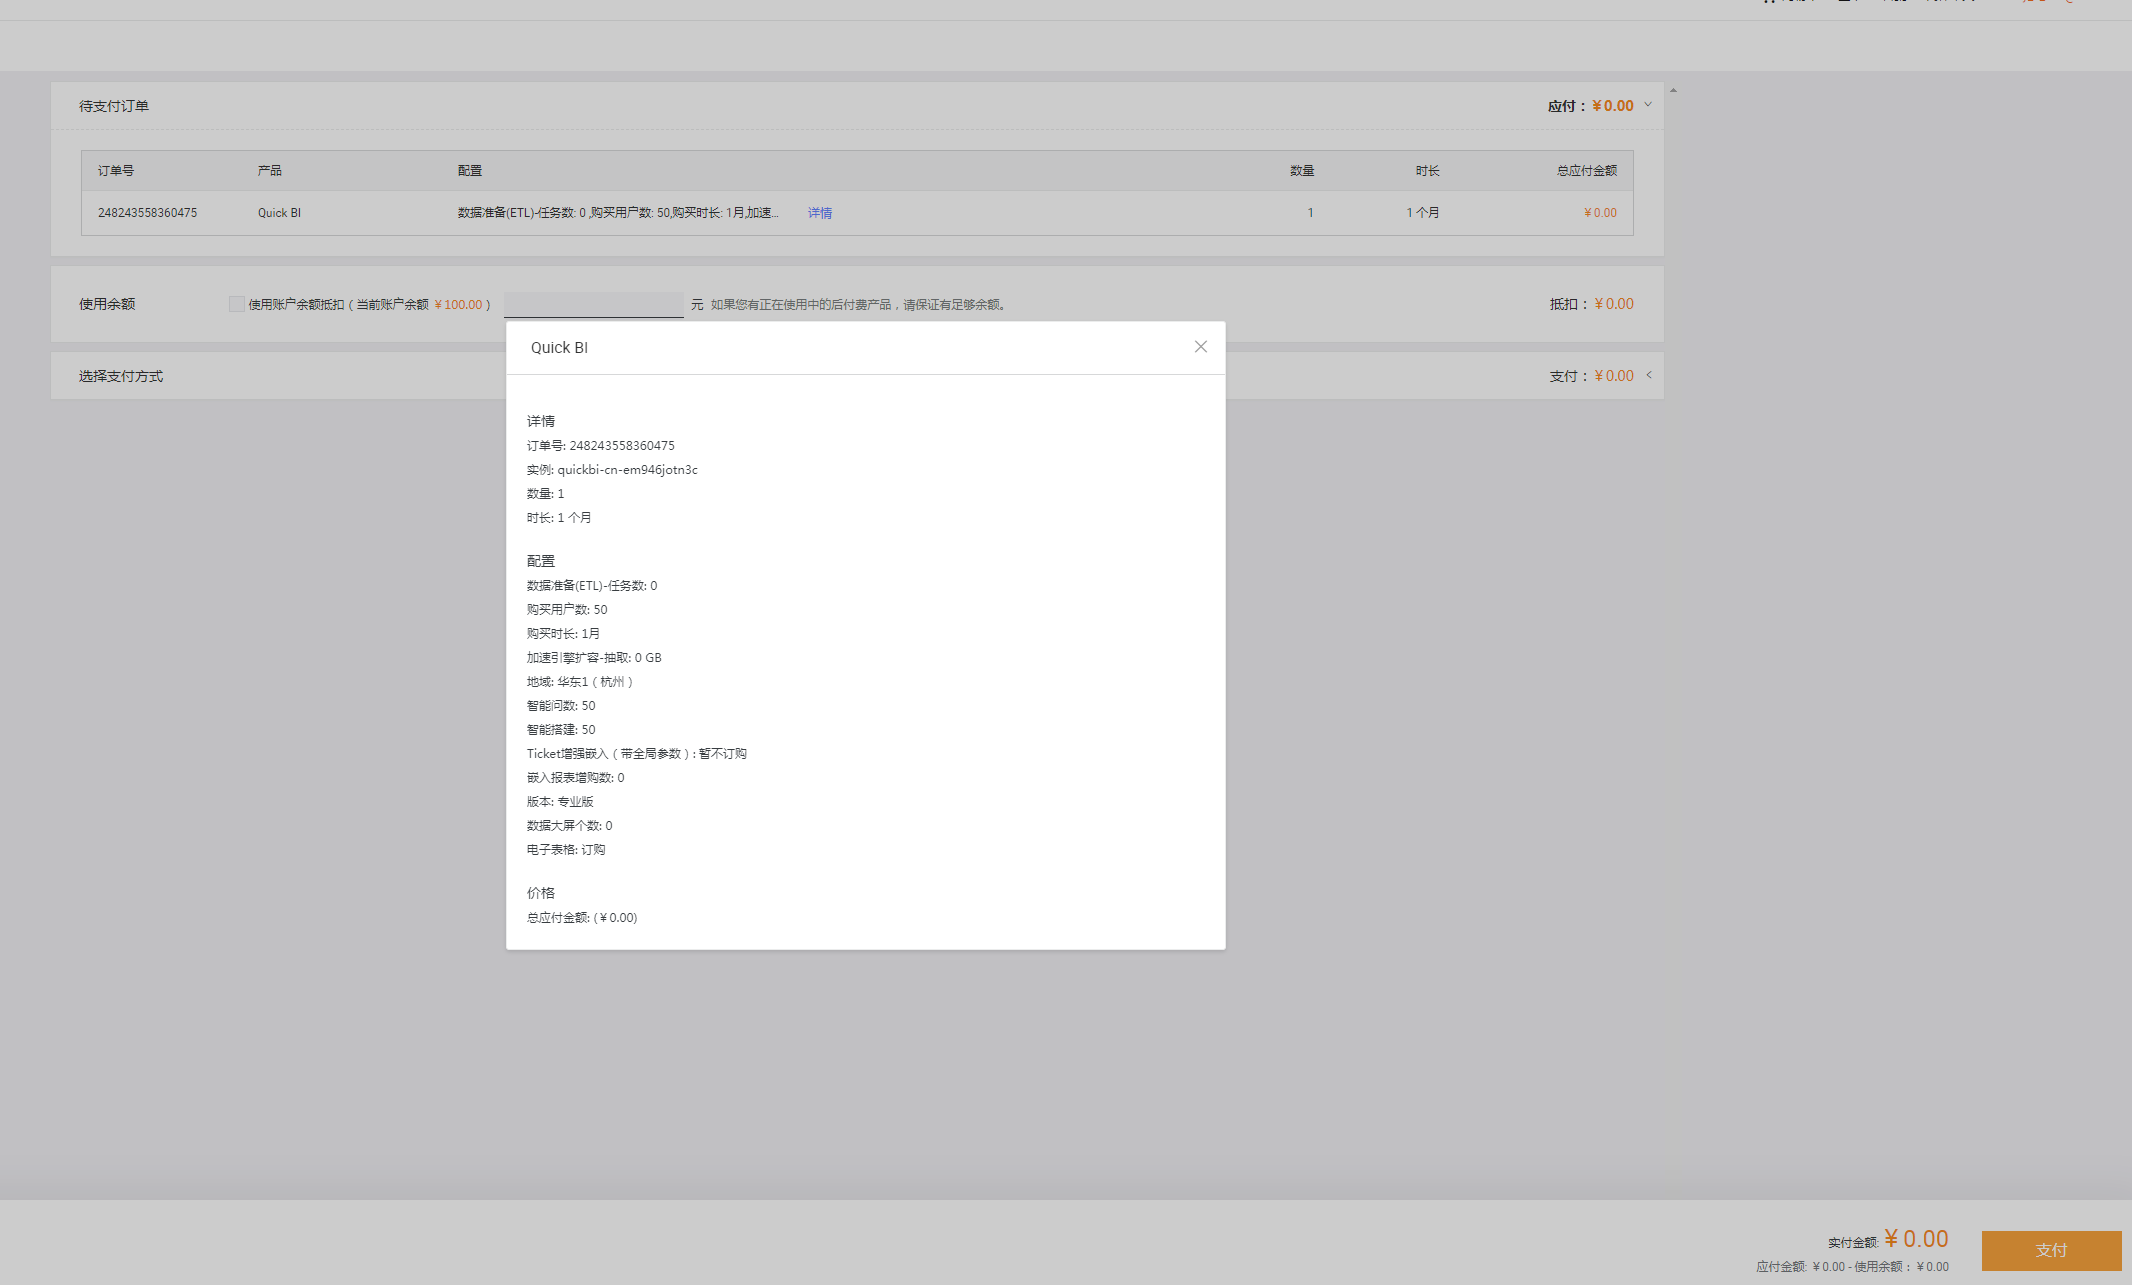Image resolution: width=2132 pixels, height=1285 pixels.
Task: Click 总应付金额 (¥0.00) in dialog
Action: click(x=582, y=918)
